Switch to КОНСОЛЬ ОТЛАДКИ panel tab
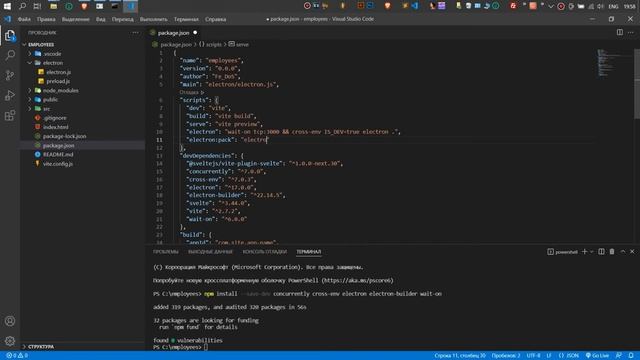 264,252
